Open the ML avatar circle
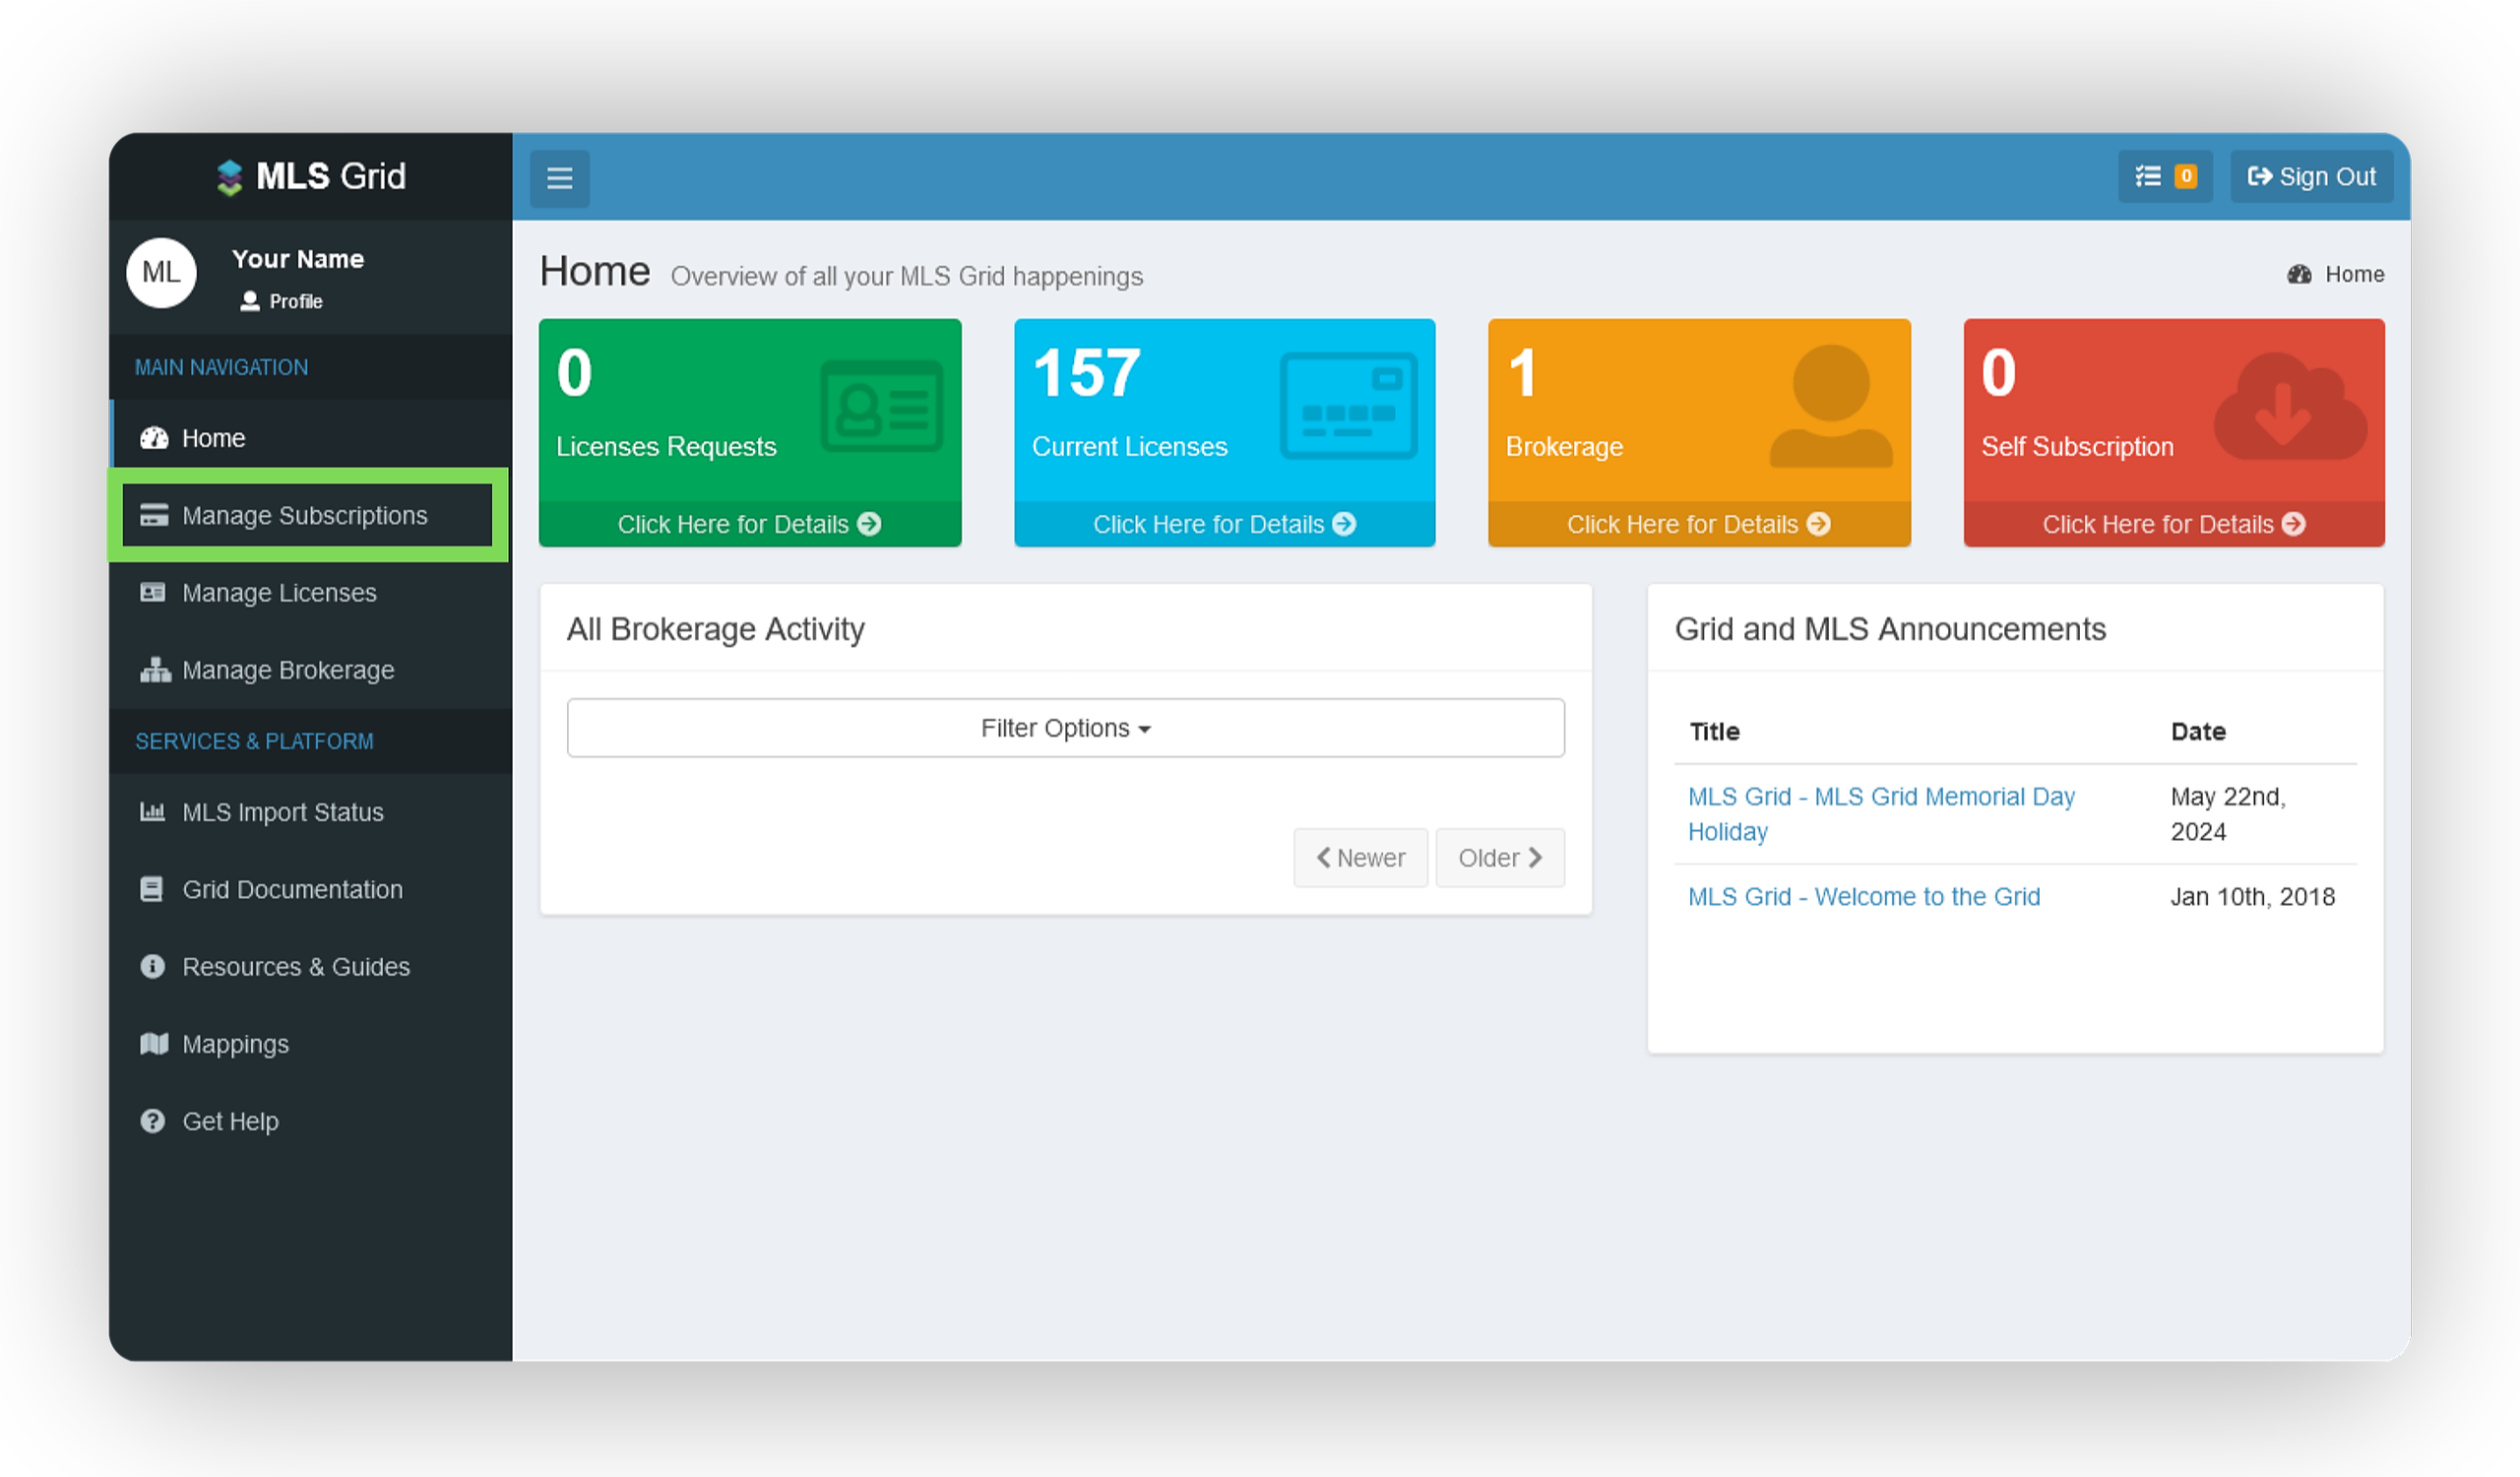Viewport: 2520px width, 1477px height. pos(161,272)
